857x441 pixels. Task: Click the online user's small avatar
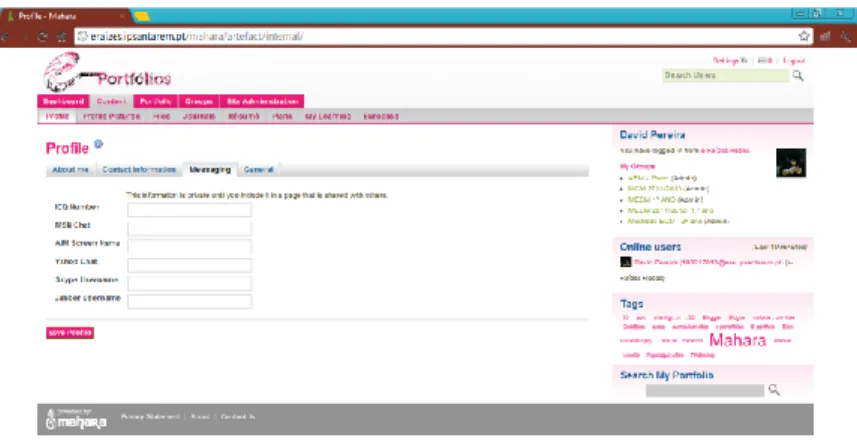pyautogui.click(x=626, y=262)
